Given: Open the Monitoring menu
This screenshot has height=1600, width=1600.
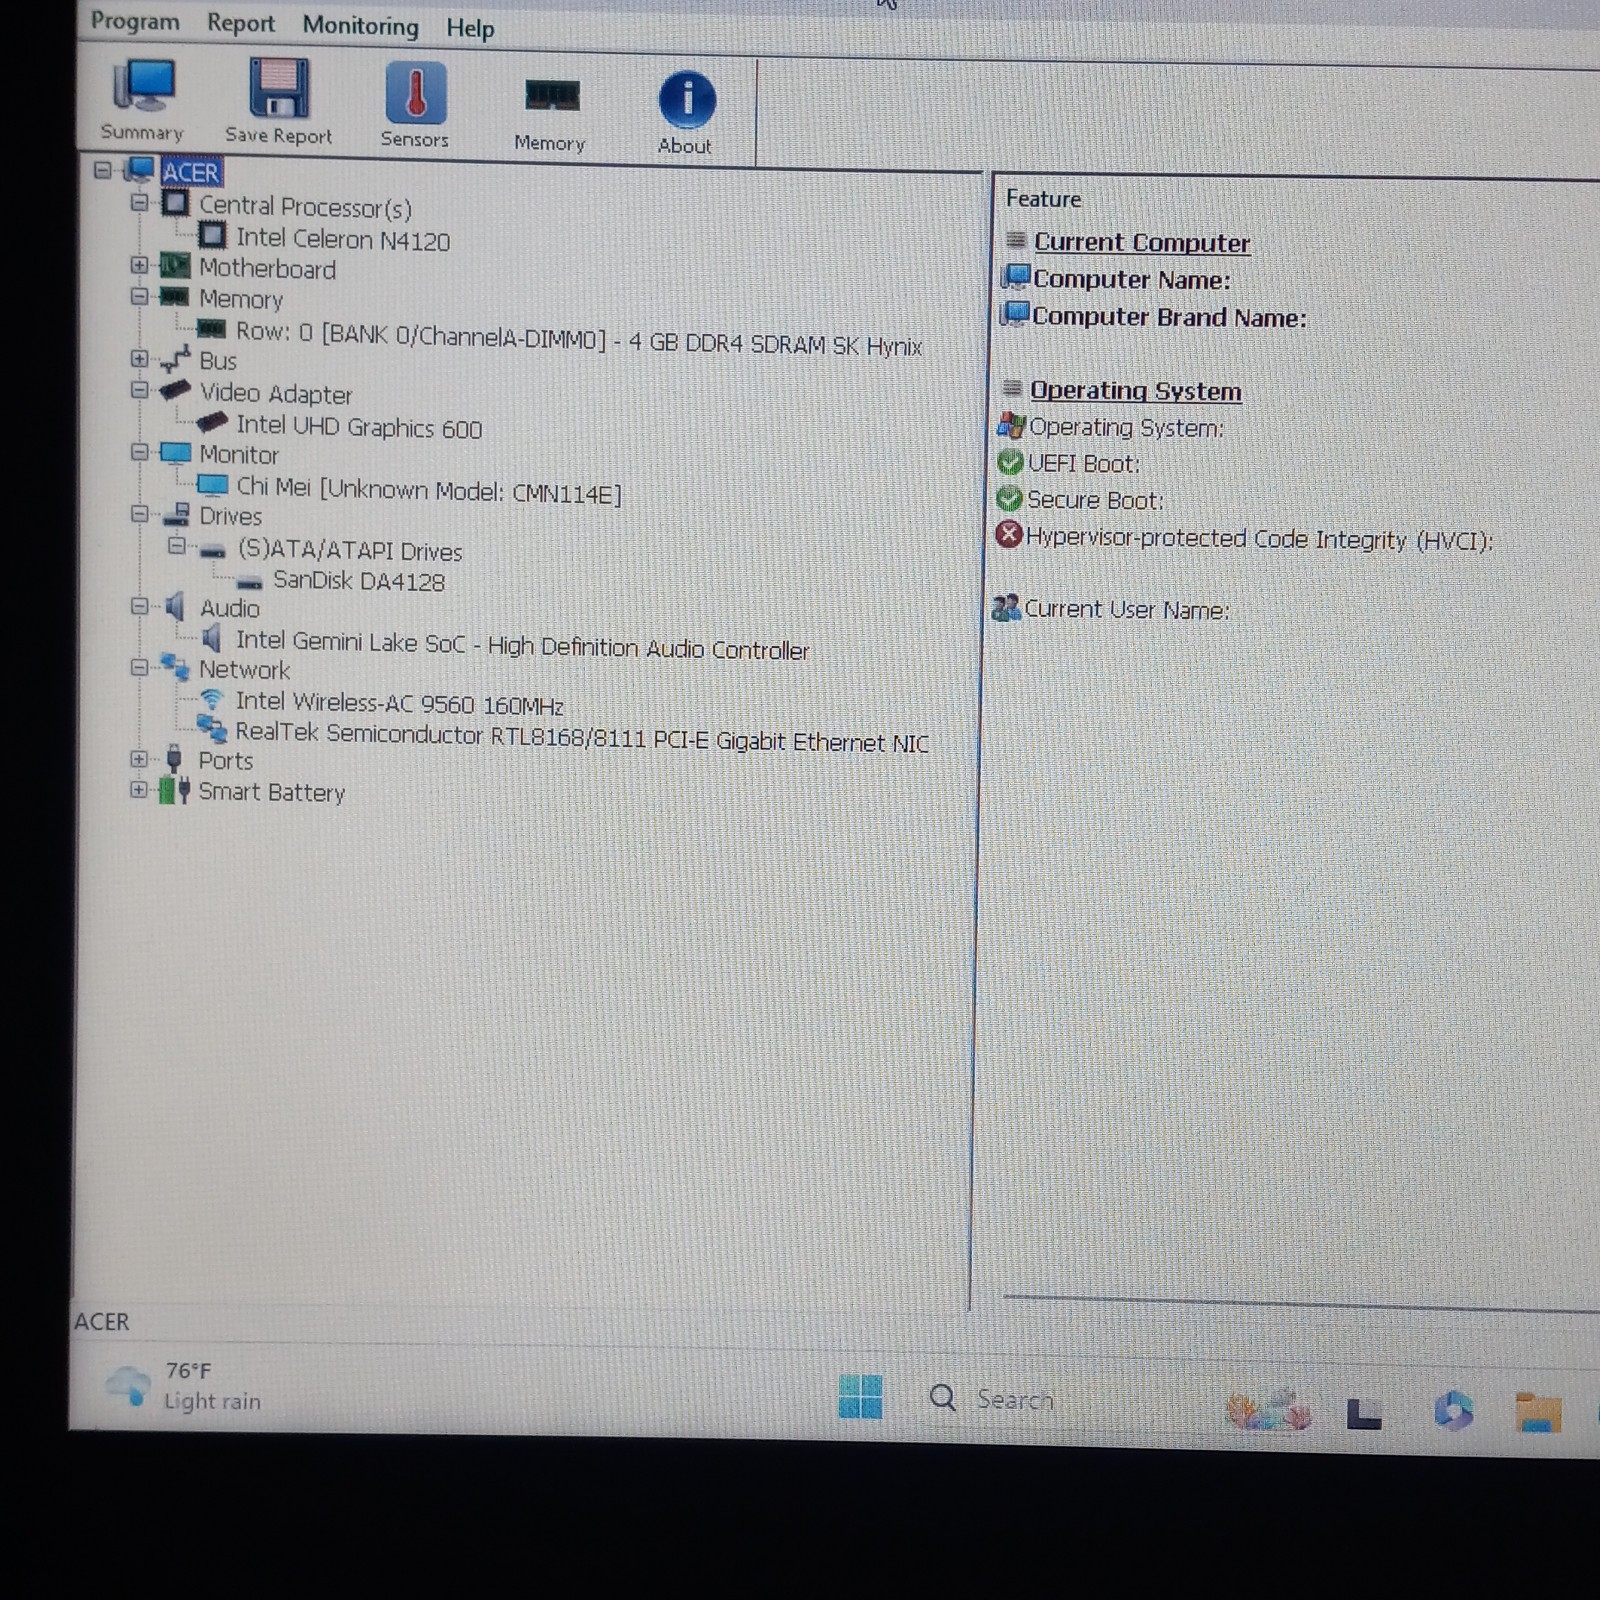Looking at the screenshot, I should point(360,26).
